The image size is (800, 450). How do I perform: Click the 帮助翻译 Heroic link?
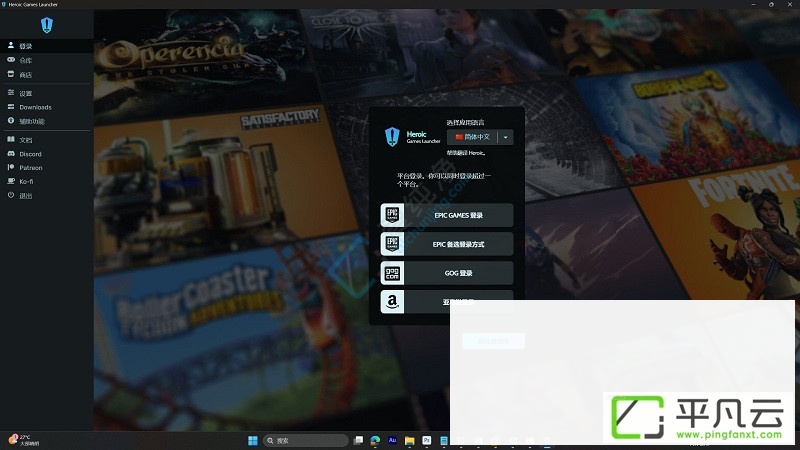[x=466, y=153]
